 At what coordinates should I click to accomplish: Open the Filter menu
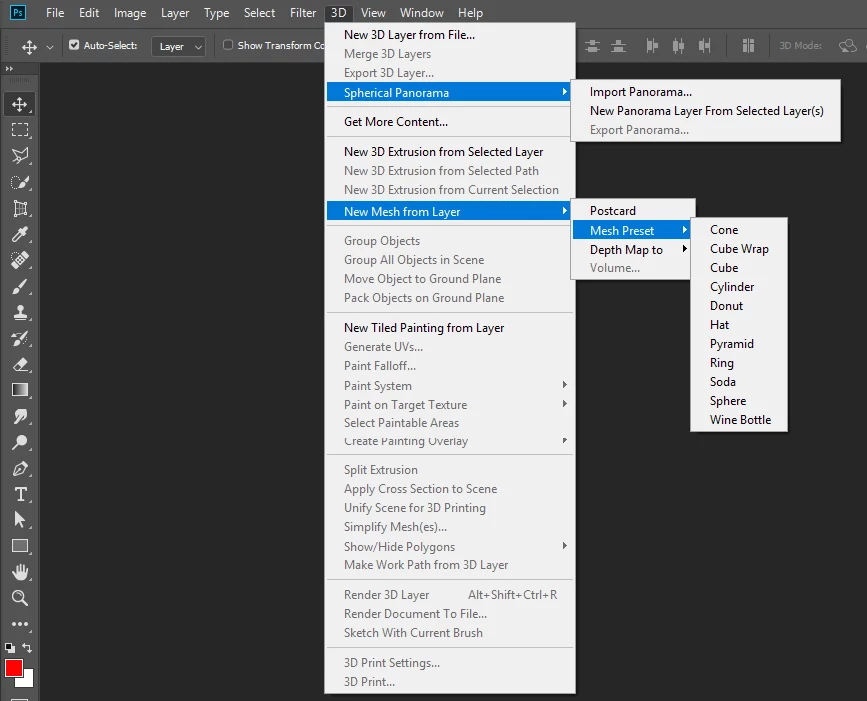[x=303, y=13]
